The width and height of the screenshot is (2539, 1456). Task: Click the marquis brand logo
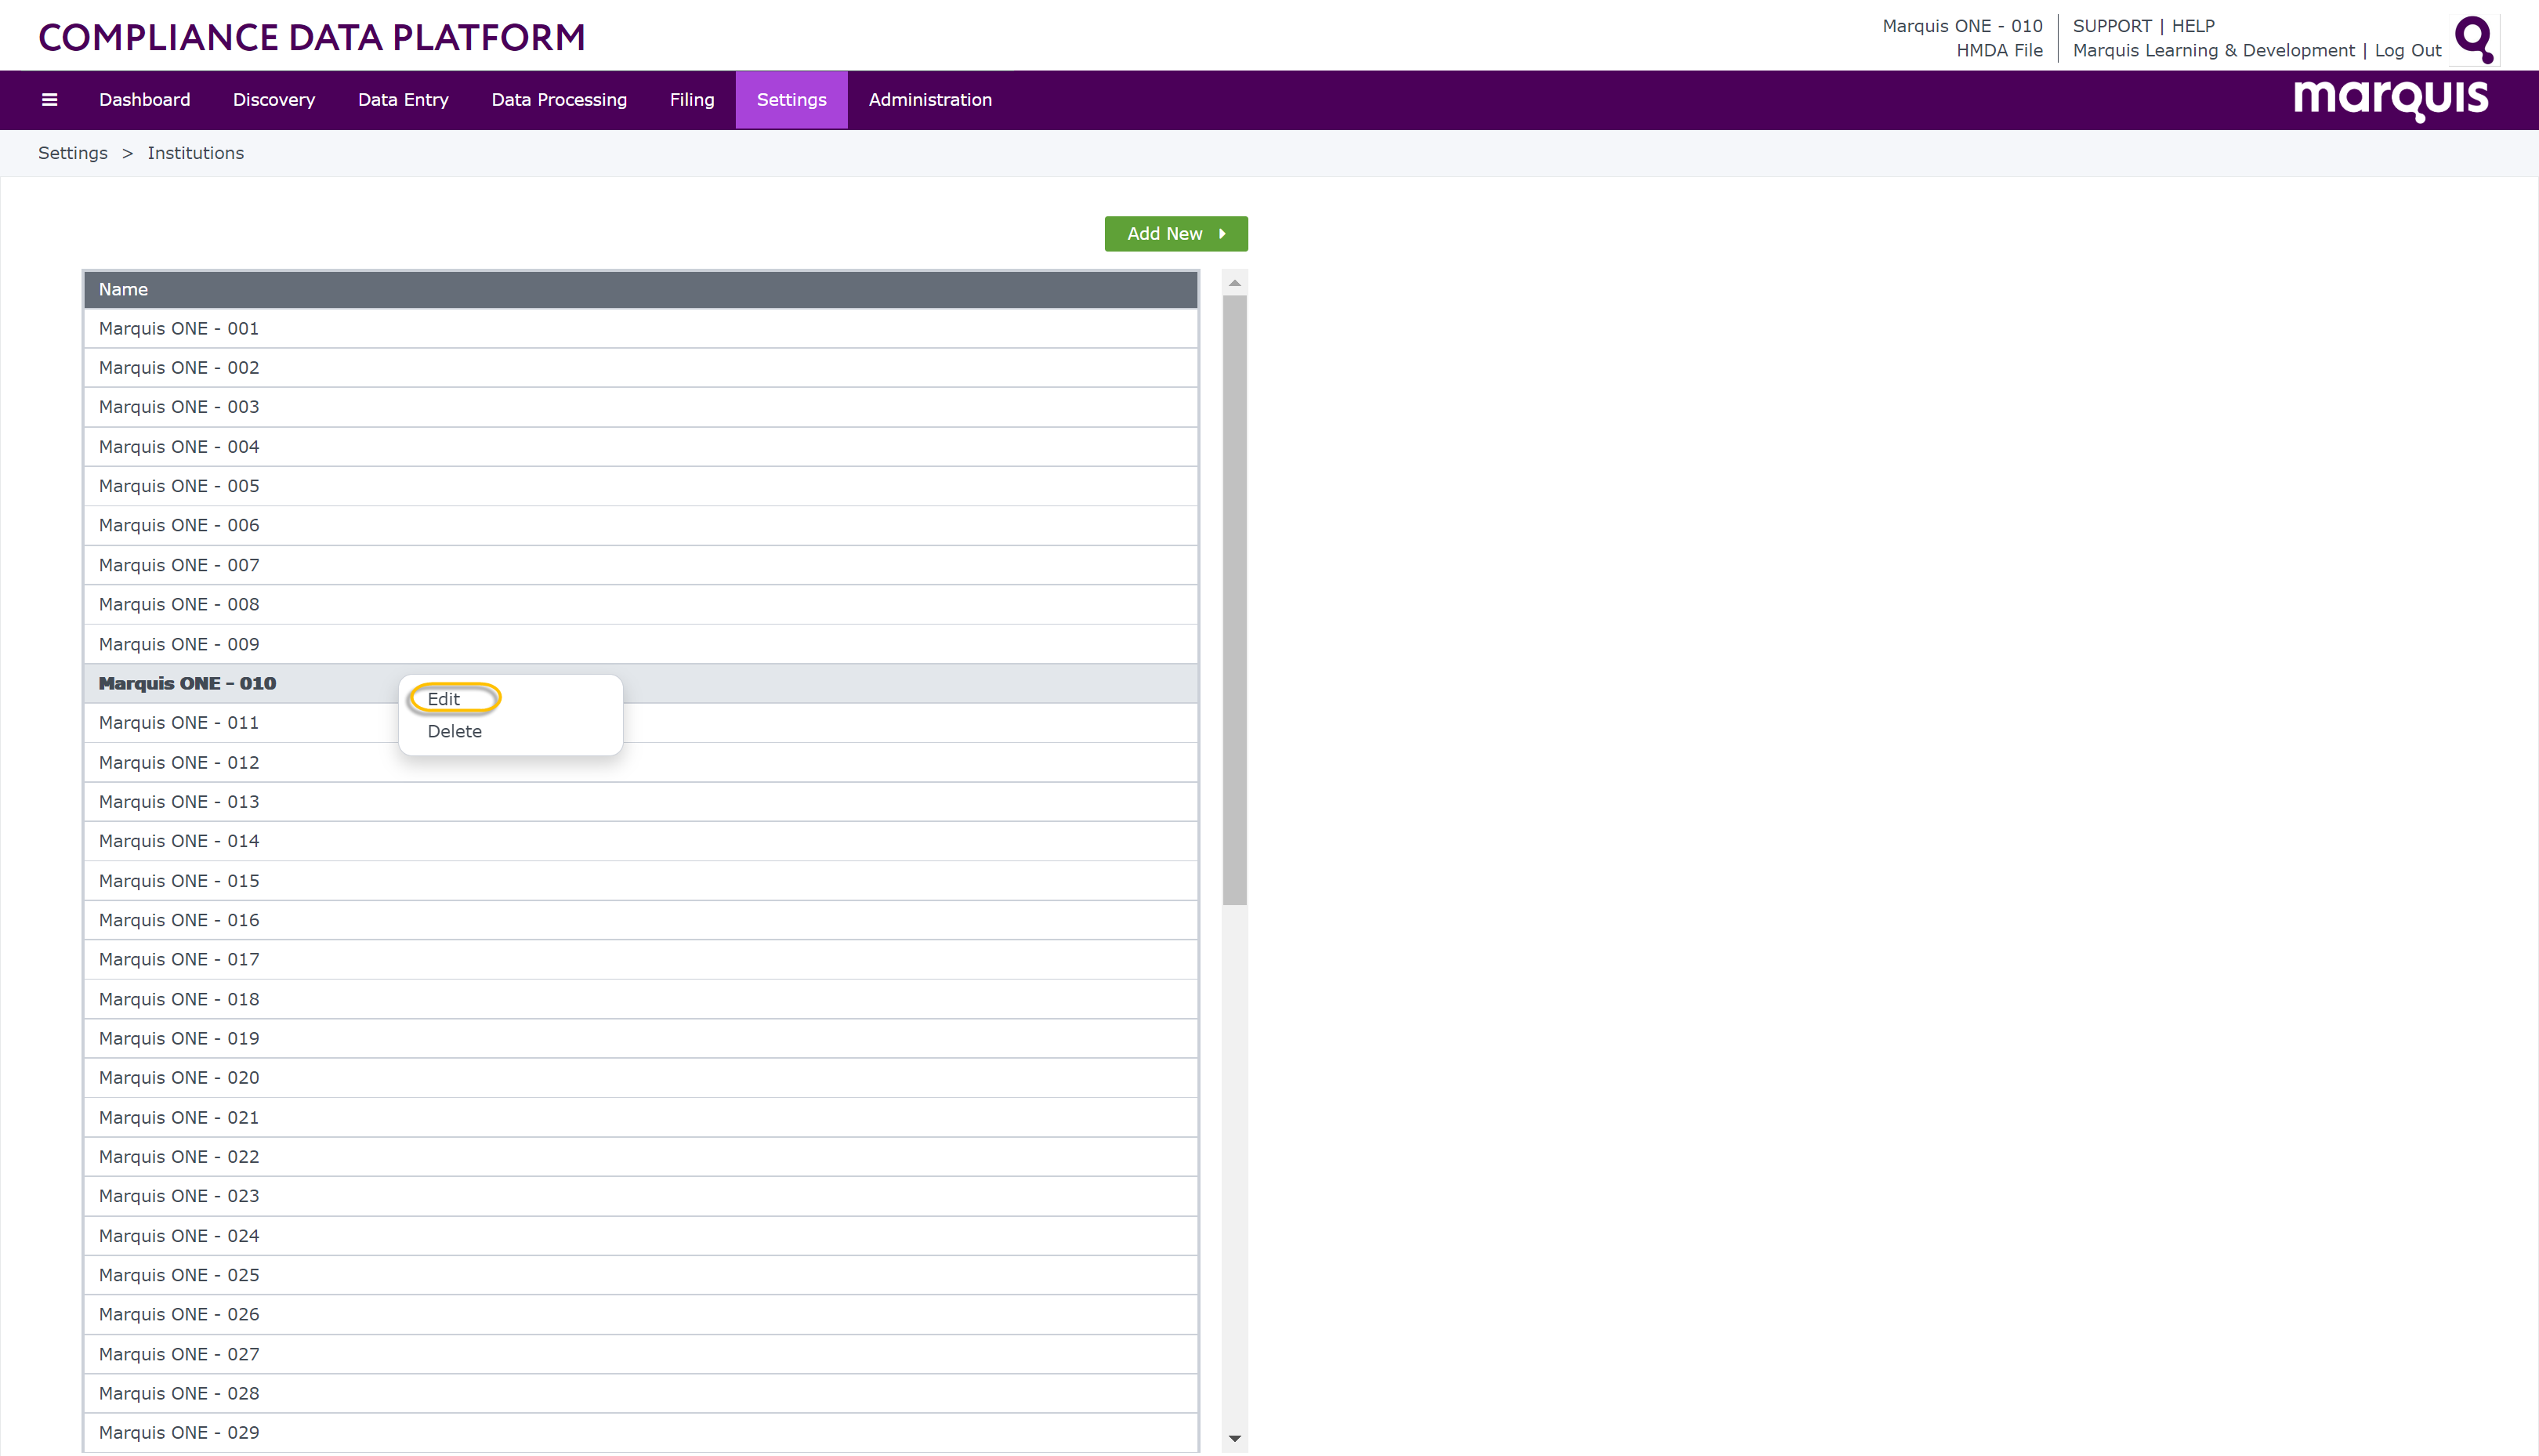tap(2390, 100)
